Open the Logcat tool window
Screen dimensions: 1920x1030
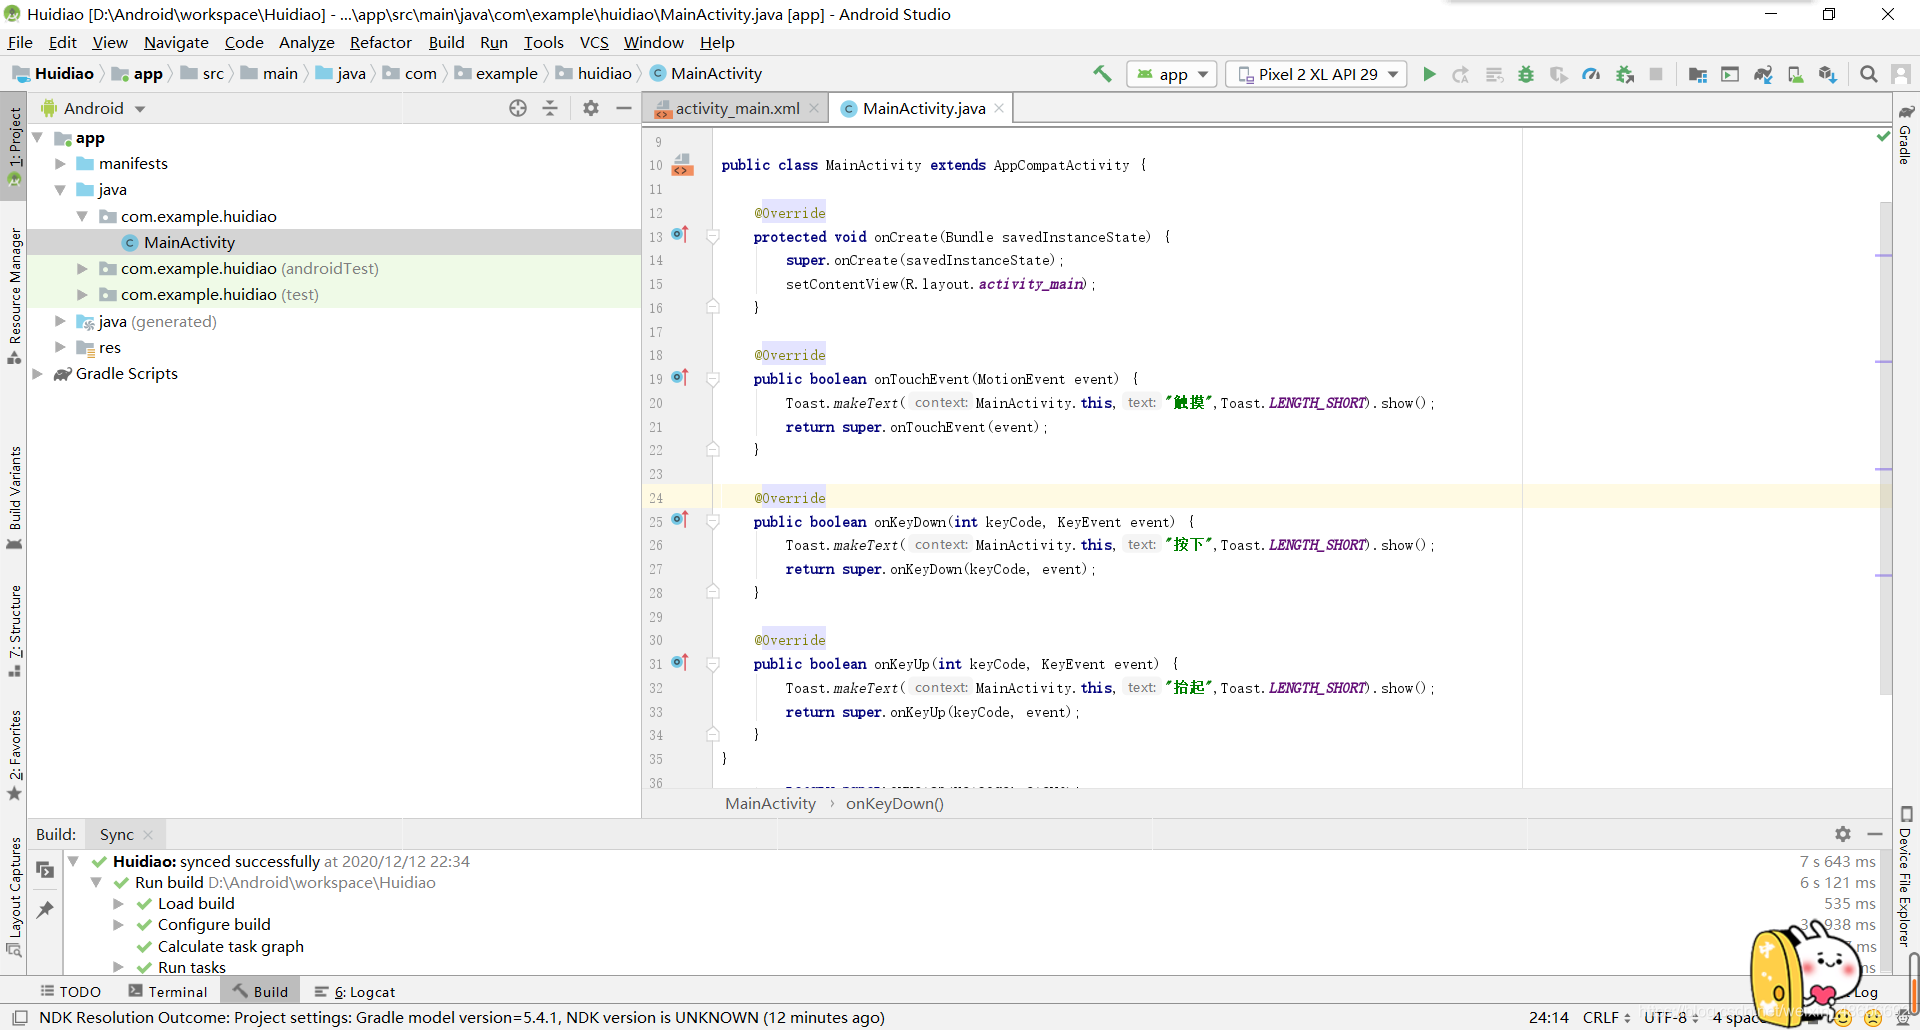[355, 992]
